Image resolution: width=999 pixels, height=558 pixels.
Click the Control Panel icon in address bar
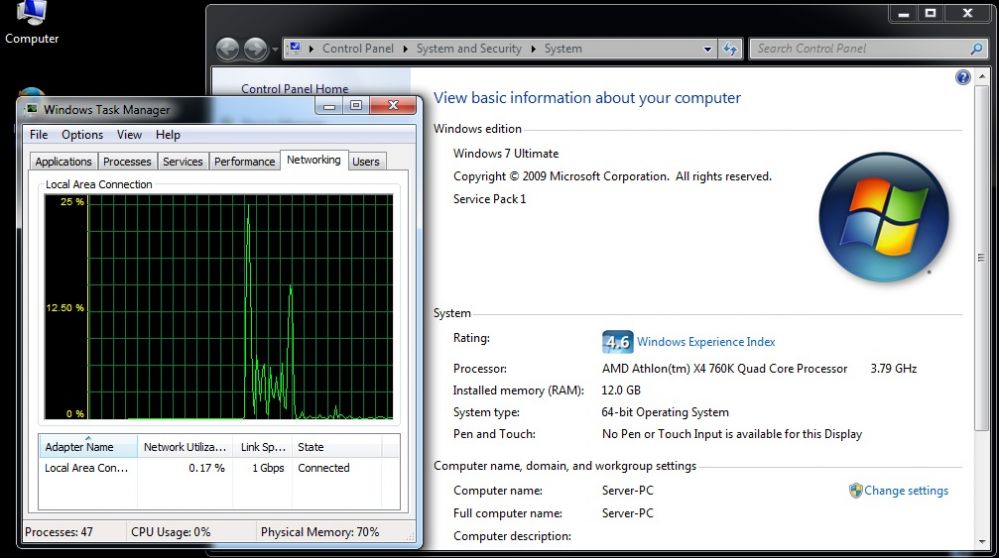coord(294,48)
